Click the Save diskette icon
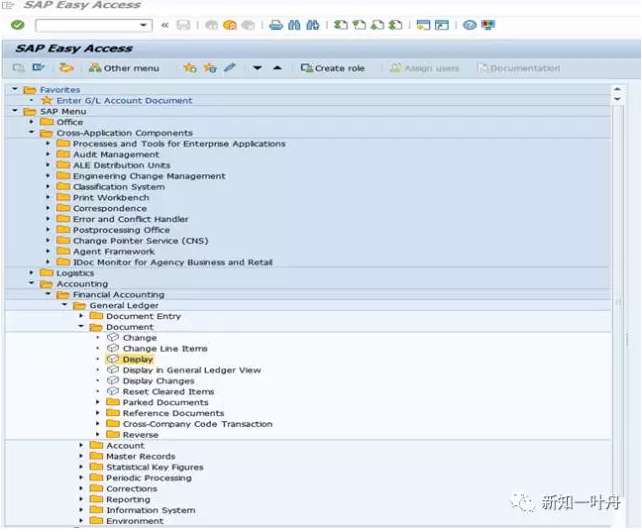642x532 pixels. [x=183, y=25]
